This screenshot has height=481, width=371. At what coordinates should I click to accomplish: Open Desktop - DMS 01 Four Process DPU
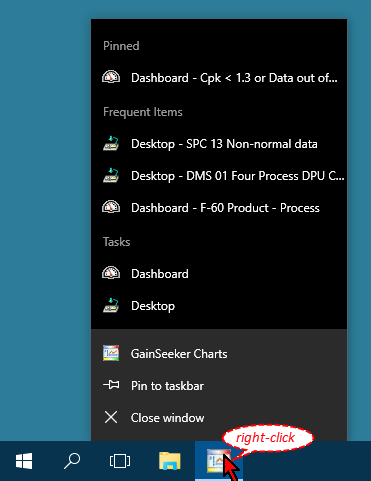219,176
